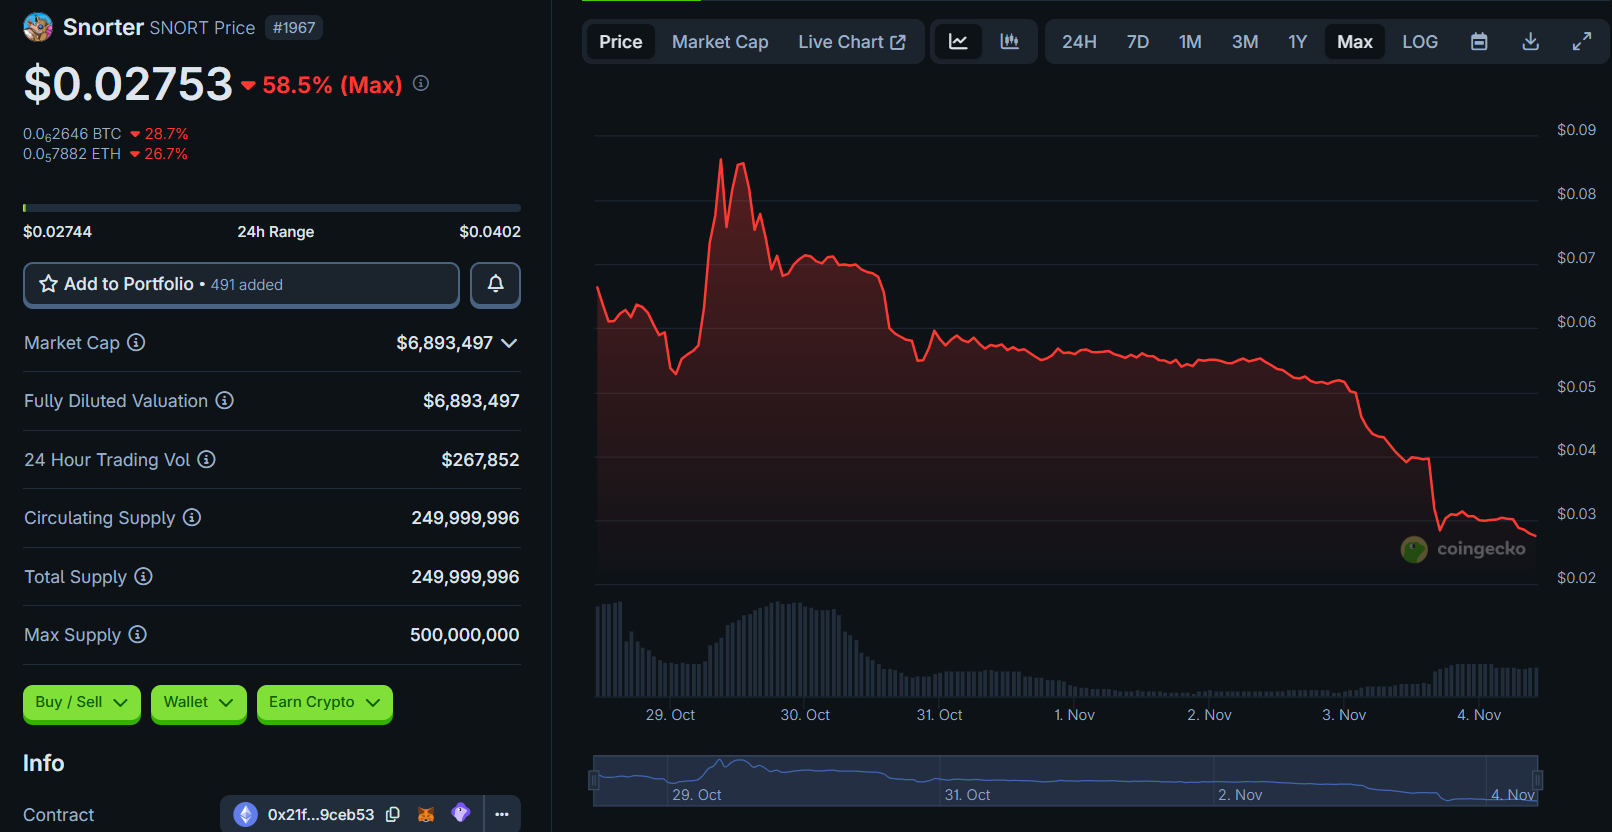Expand the Earn Crypto dropdown
The height and width of the screenshot is (832, 1612).
(324, 703)
